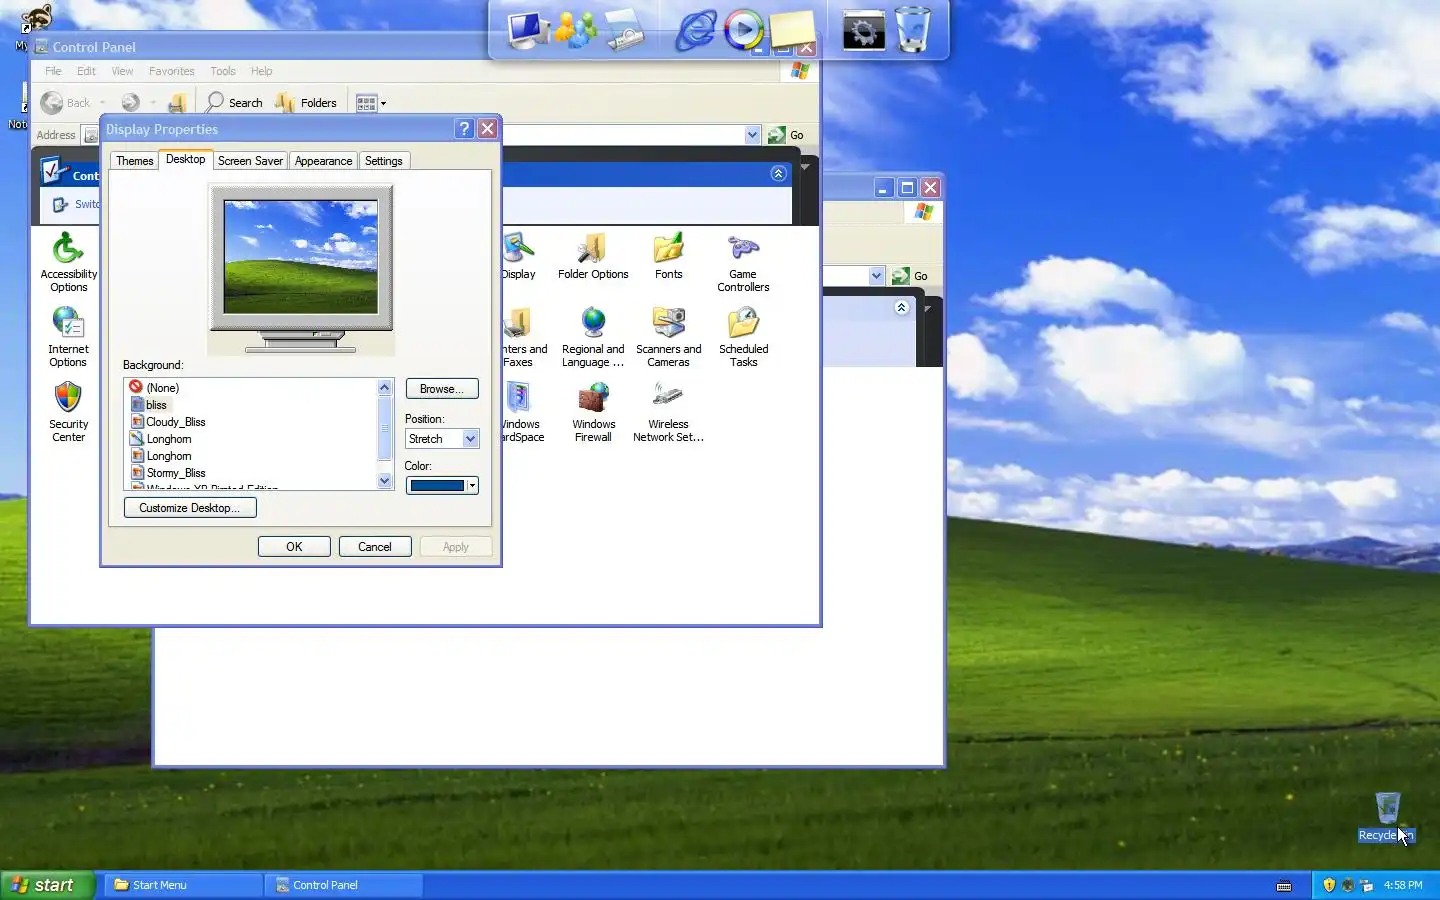Viewport: 1440px width, 900px height.
Task: Switch to the Appearance tab
Action: tap(323, 161)
